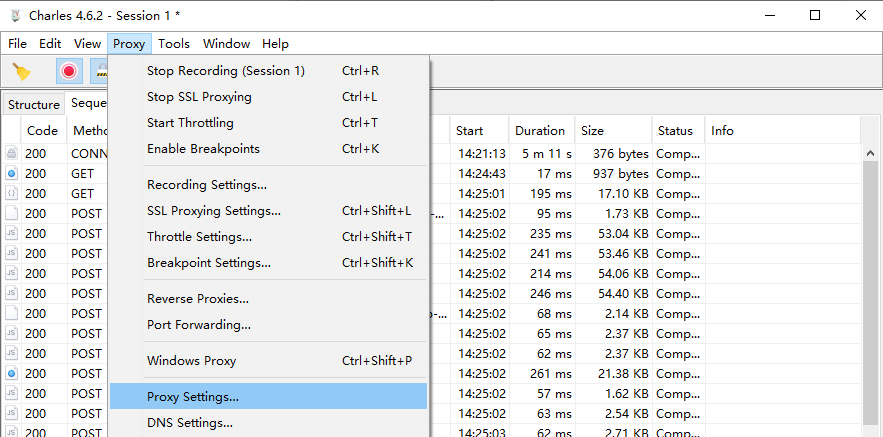Choose Start Throttling

[268, 123]
